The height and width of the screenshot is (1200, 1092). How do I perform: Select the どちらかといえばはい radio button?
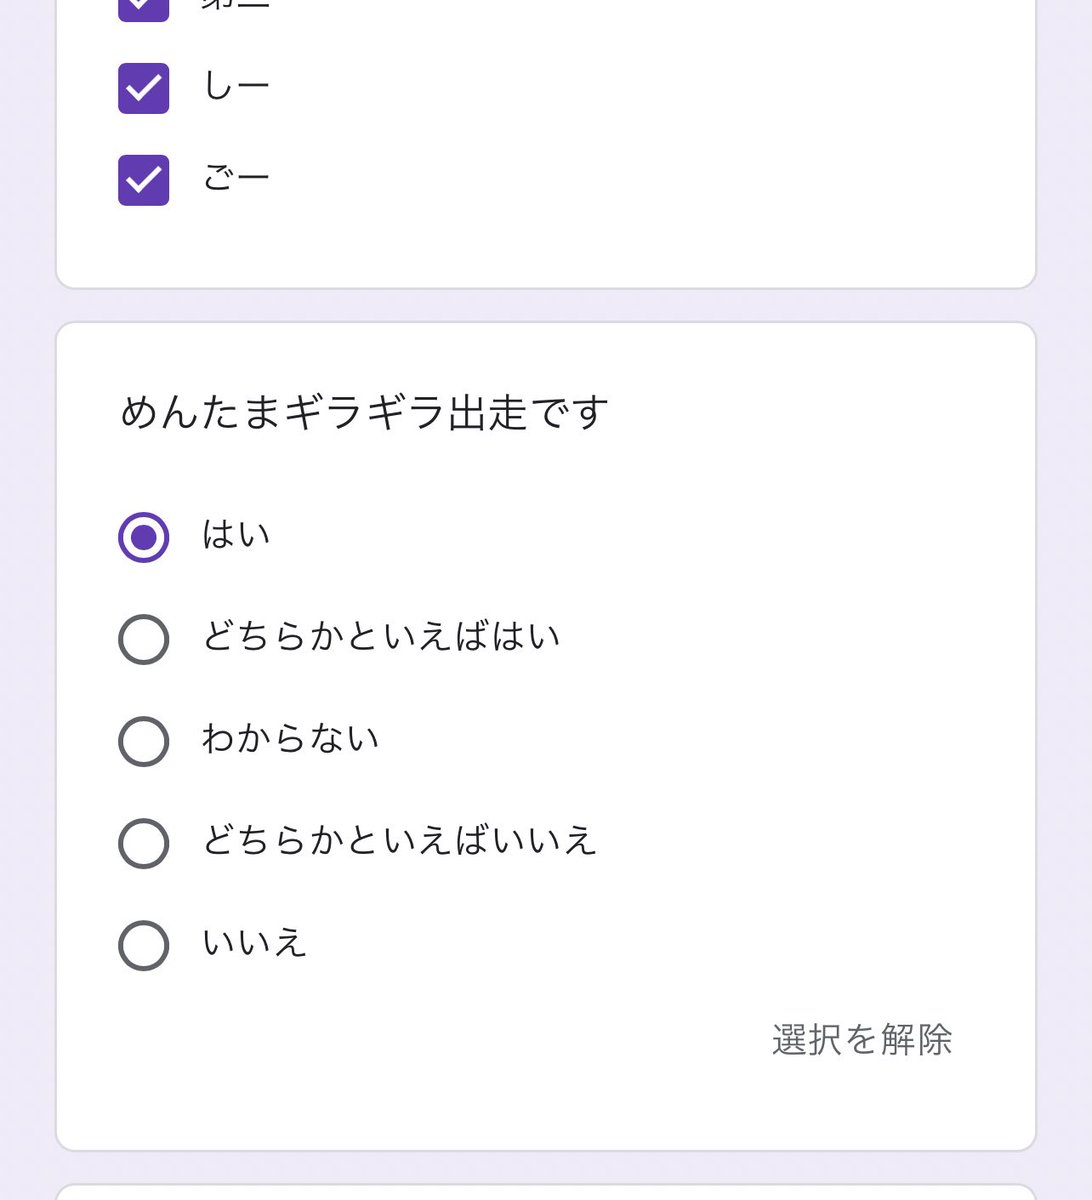point(144,639)
